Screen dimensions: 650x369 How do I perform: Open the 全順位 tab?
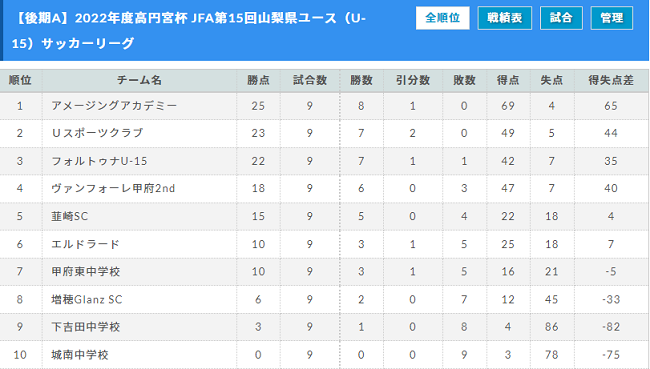pyautogui.click(x=442, y=18)
